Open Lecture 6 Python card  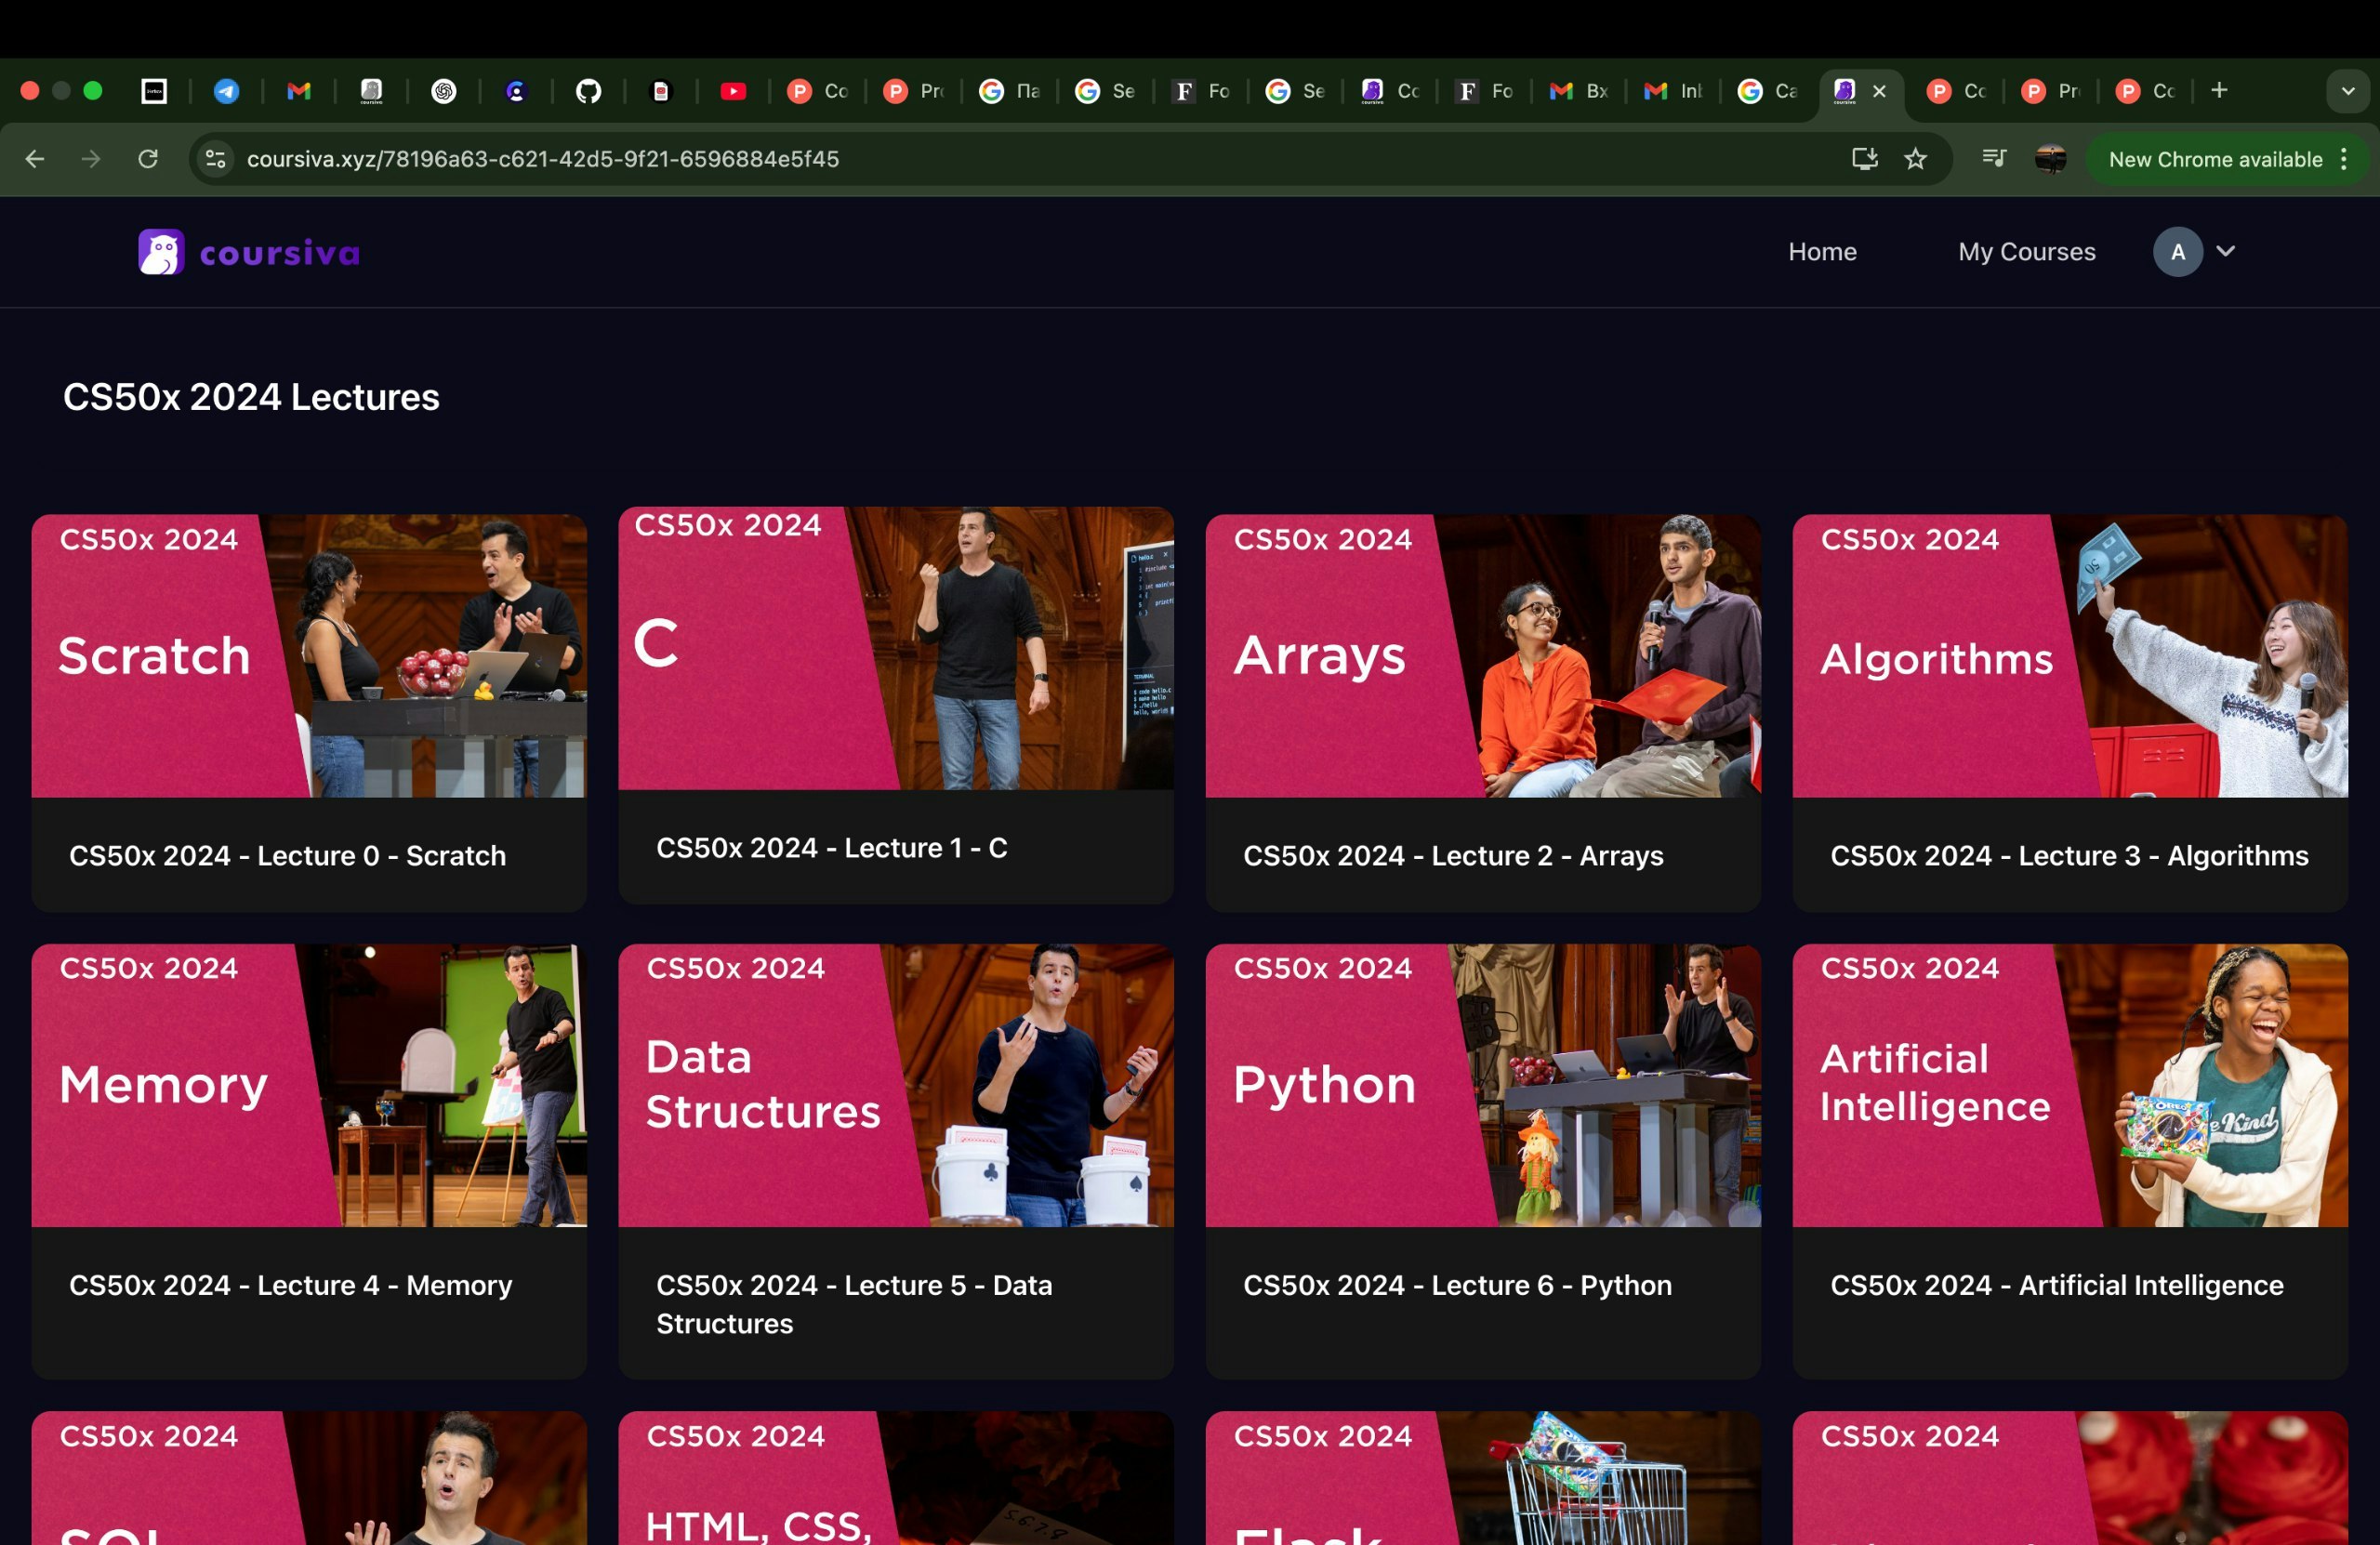(1482, 1160)
